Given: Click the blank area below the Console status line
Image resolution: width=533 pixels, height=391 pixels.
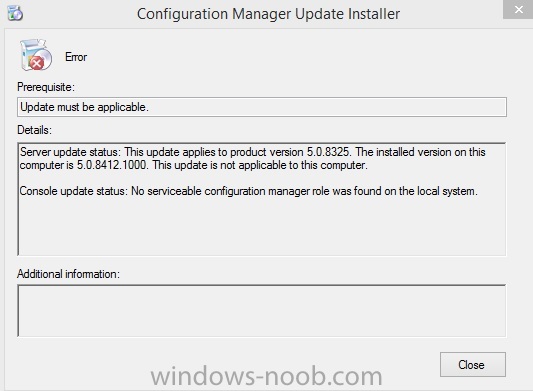Looking at the screenshot, I should (262, 226).
